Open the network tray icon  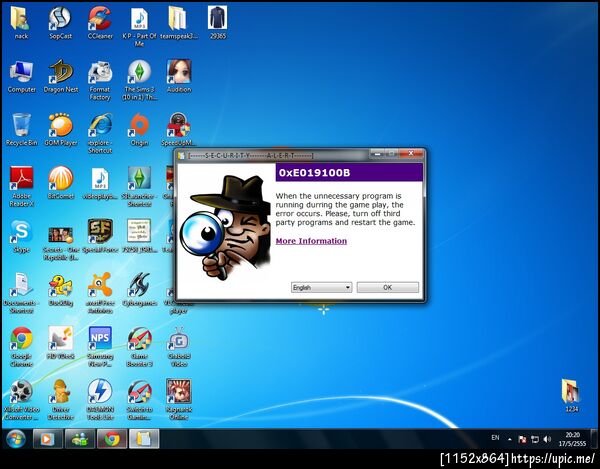(x=535, y=439)
